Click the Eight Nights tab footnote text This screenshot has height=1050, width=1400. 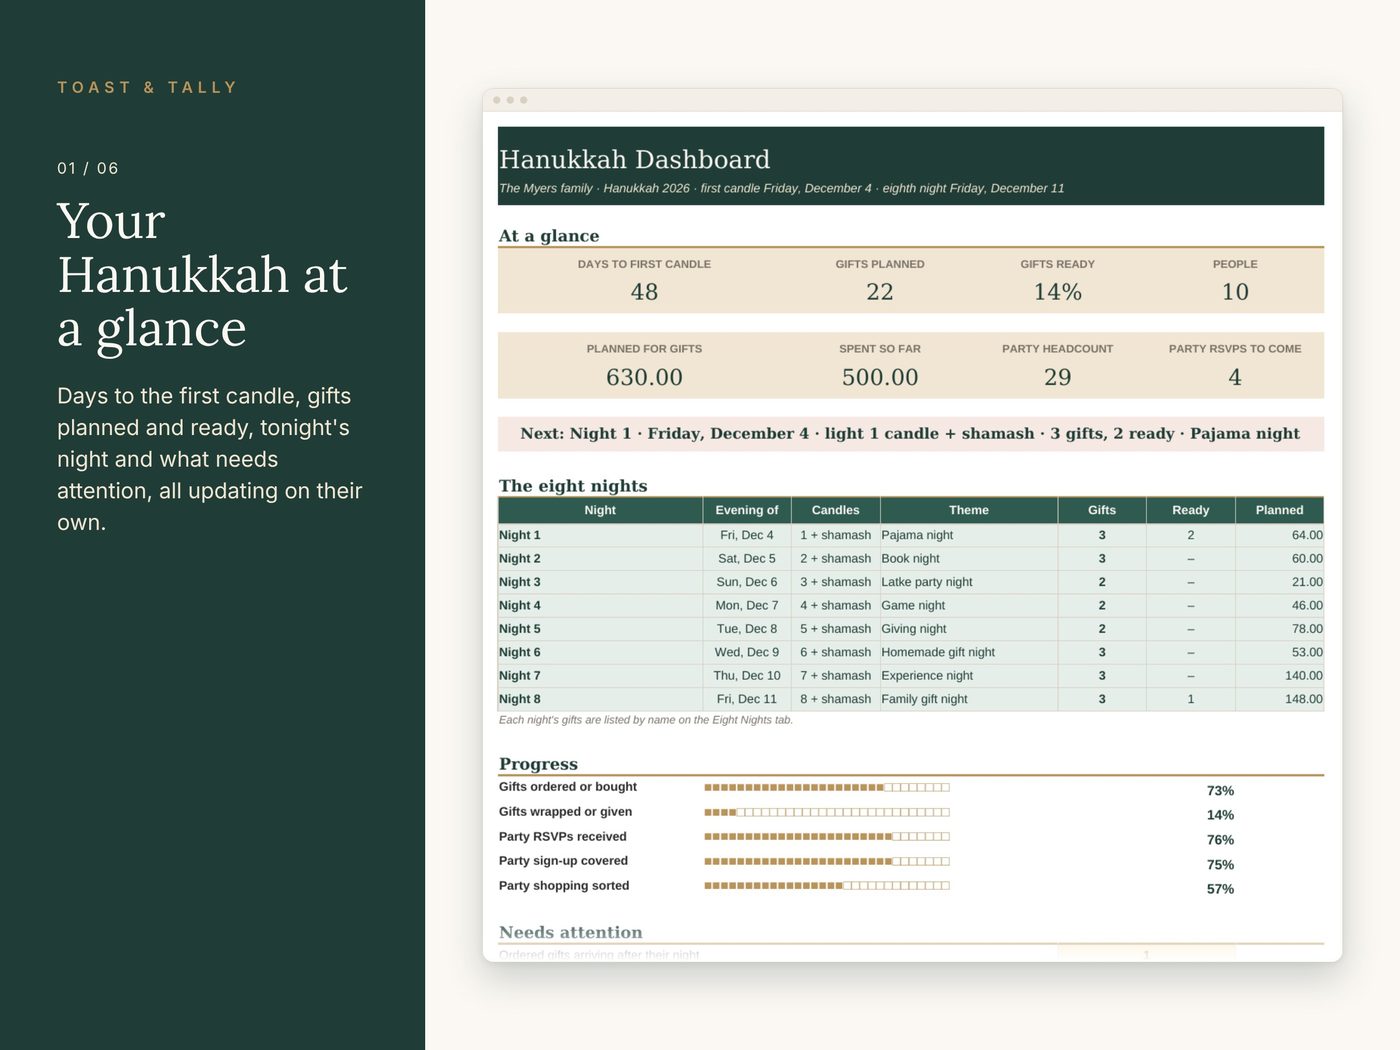(x=646, y=720)
